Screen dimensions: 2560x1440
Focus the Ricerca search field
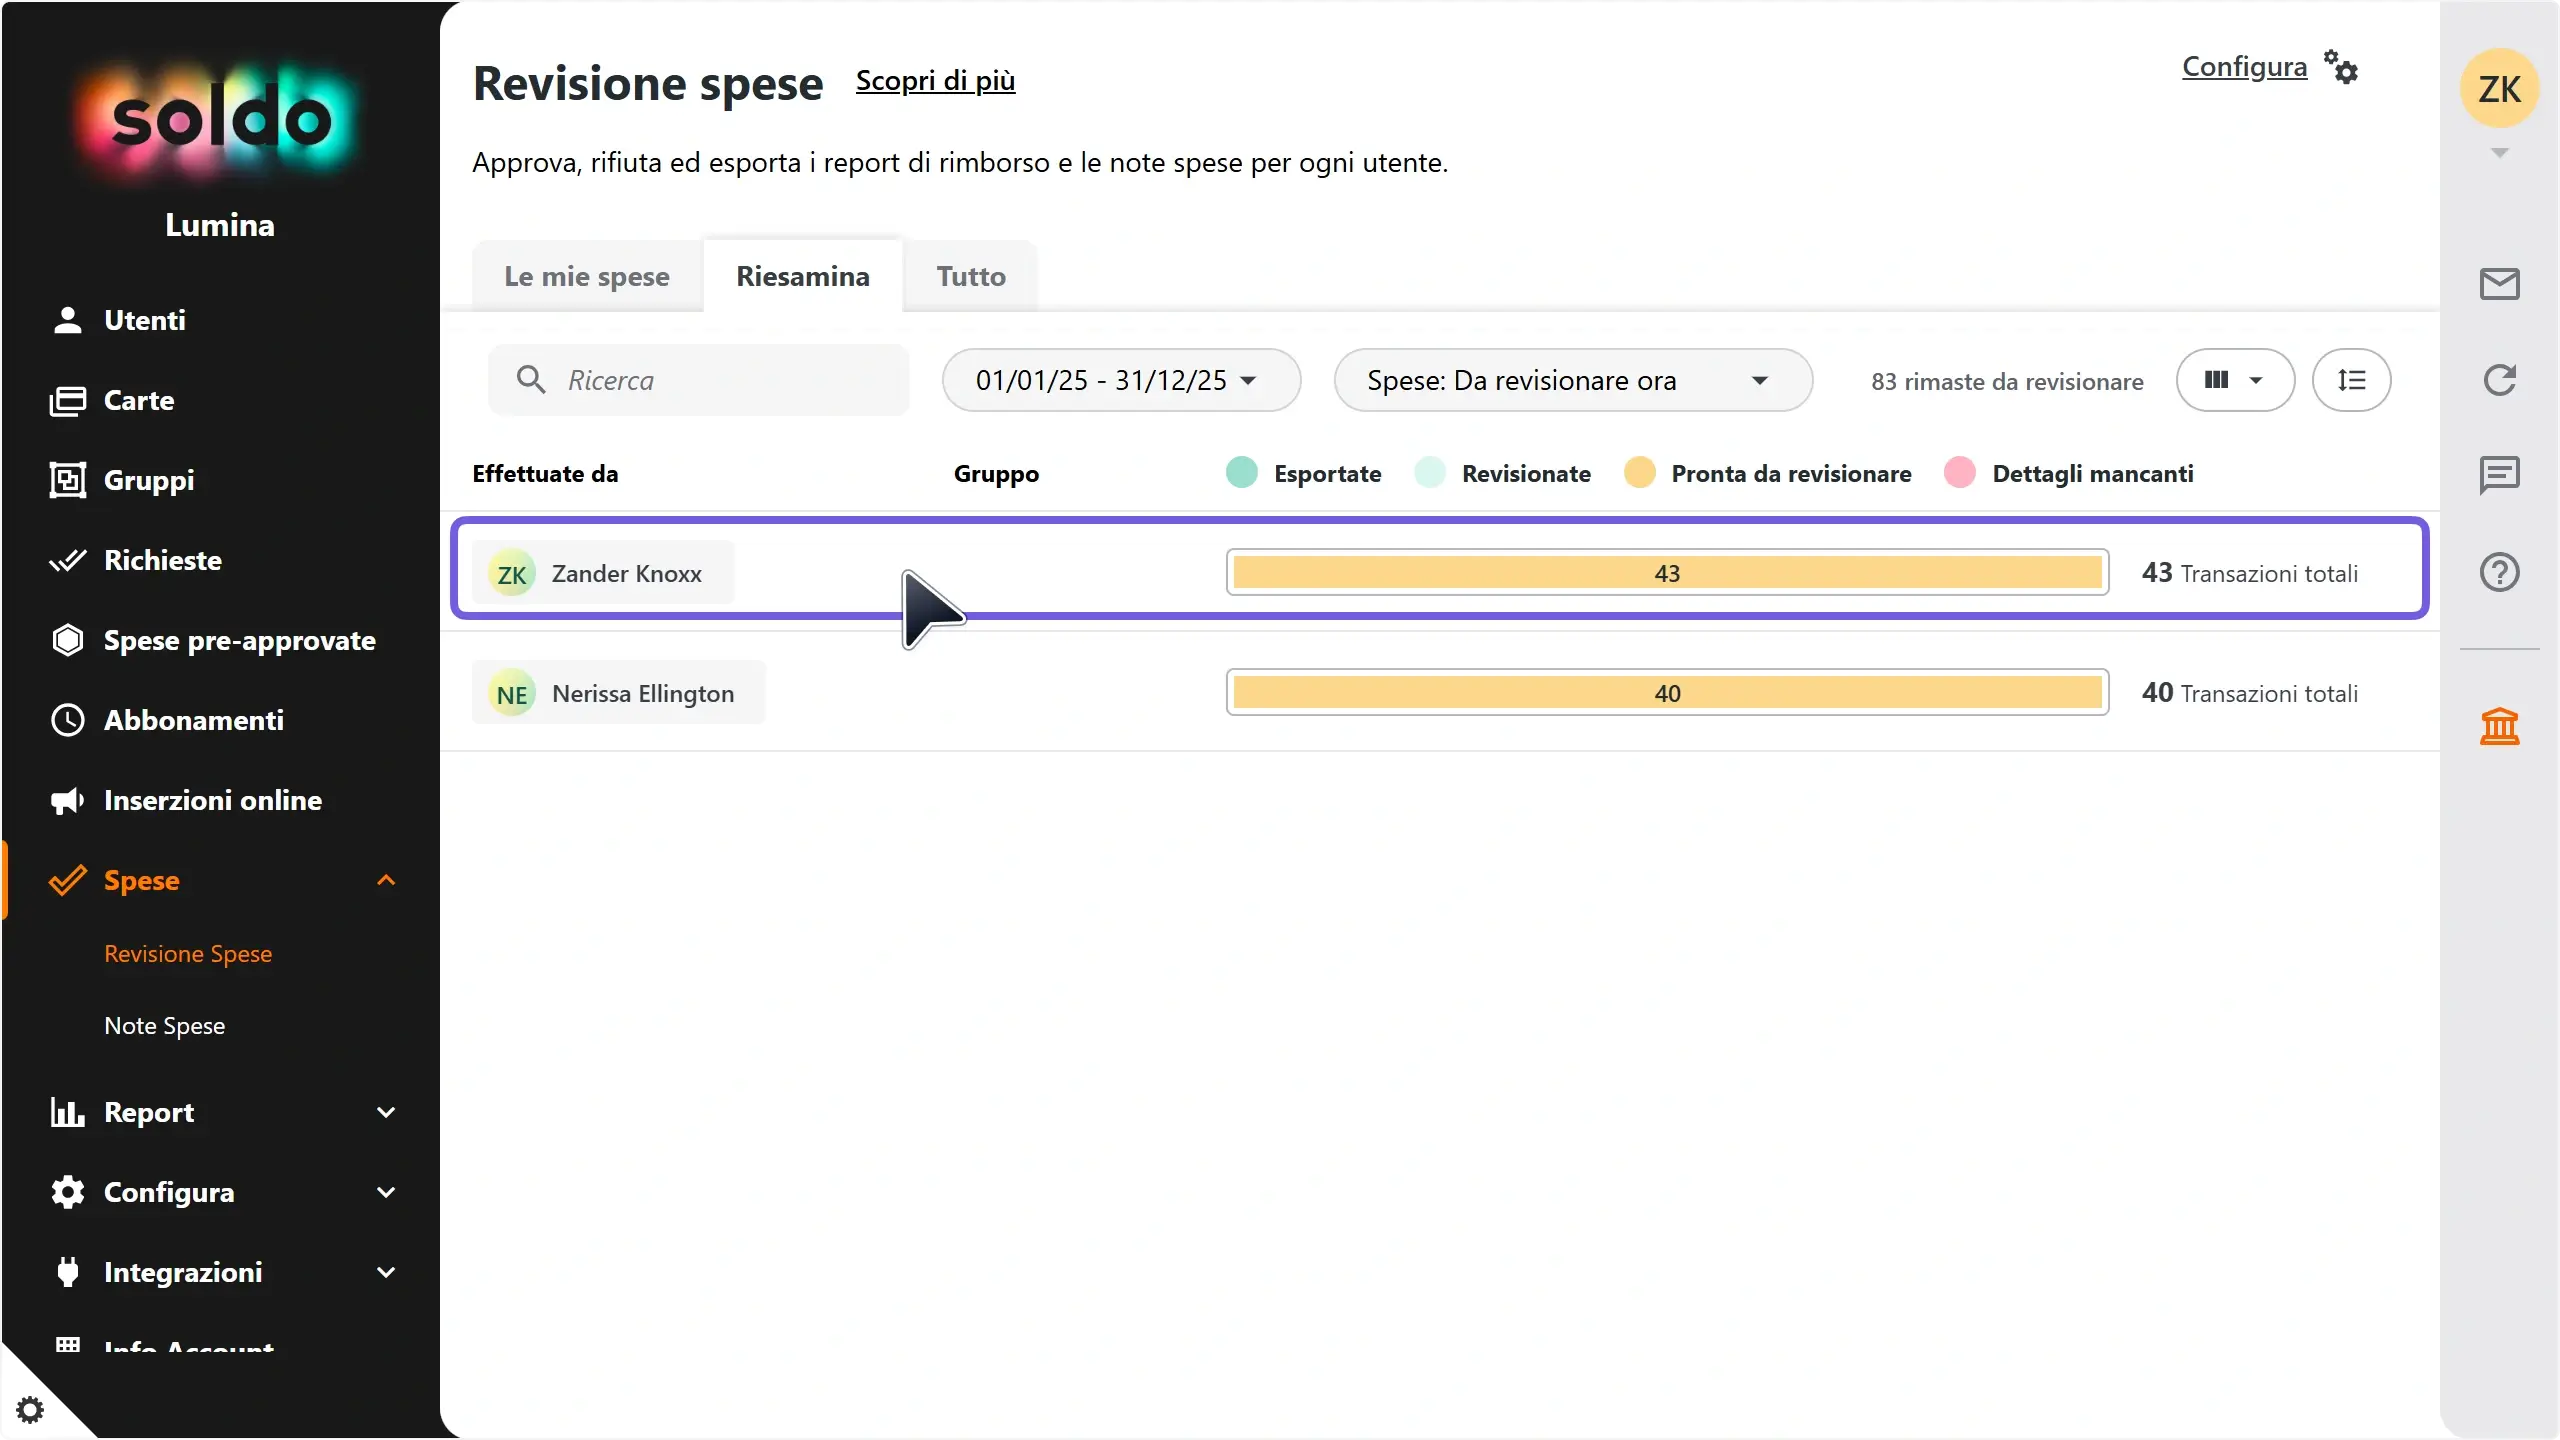coord(699,380)
